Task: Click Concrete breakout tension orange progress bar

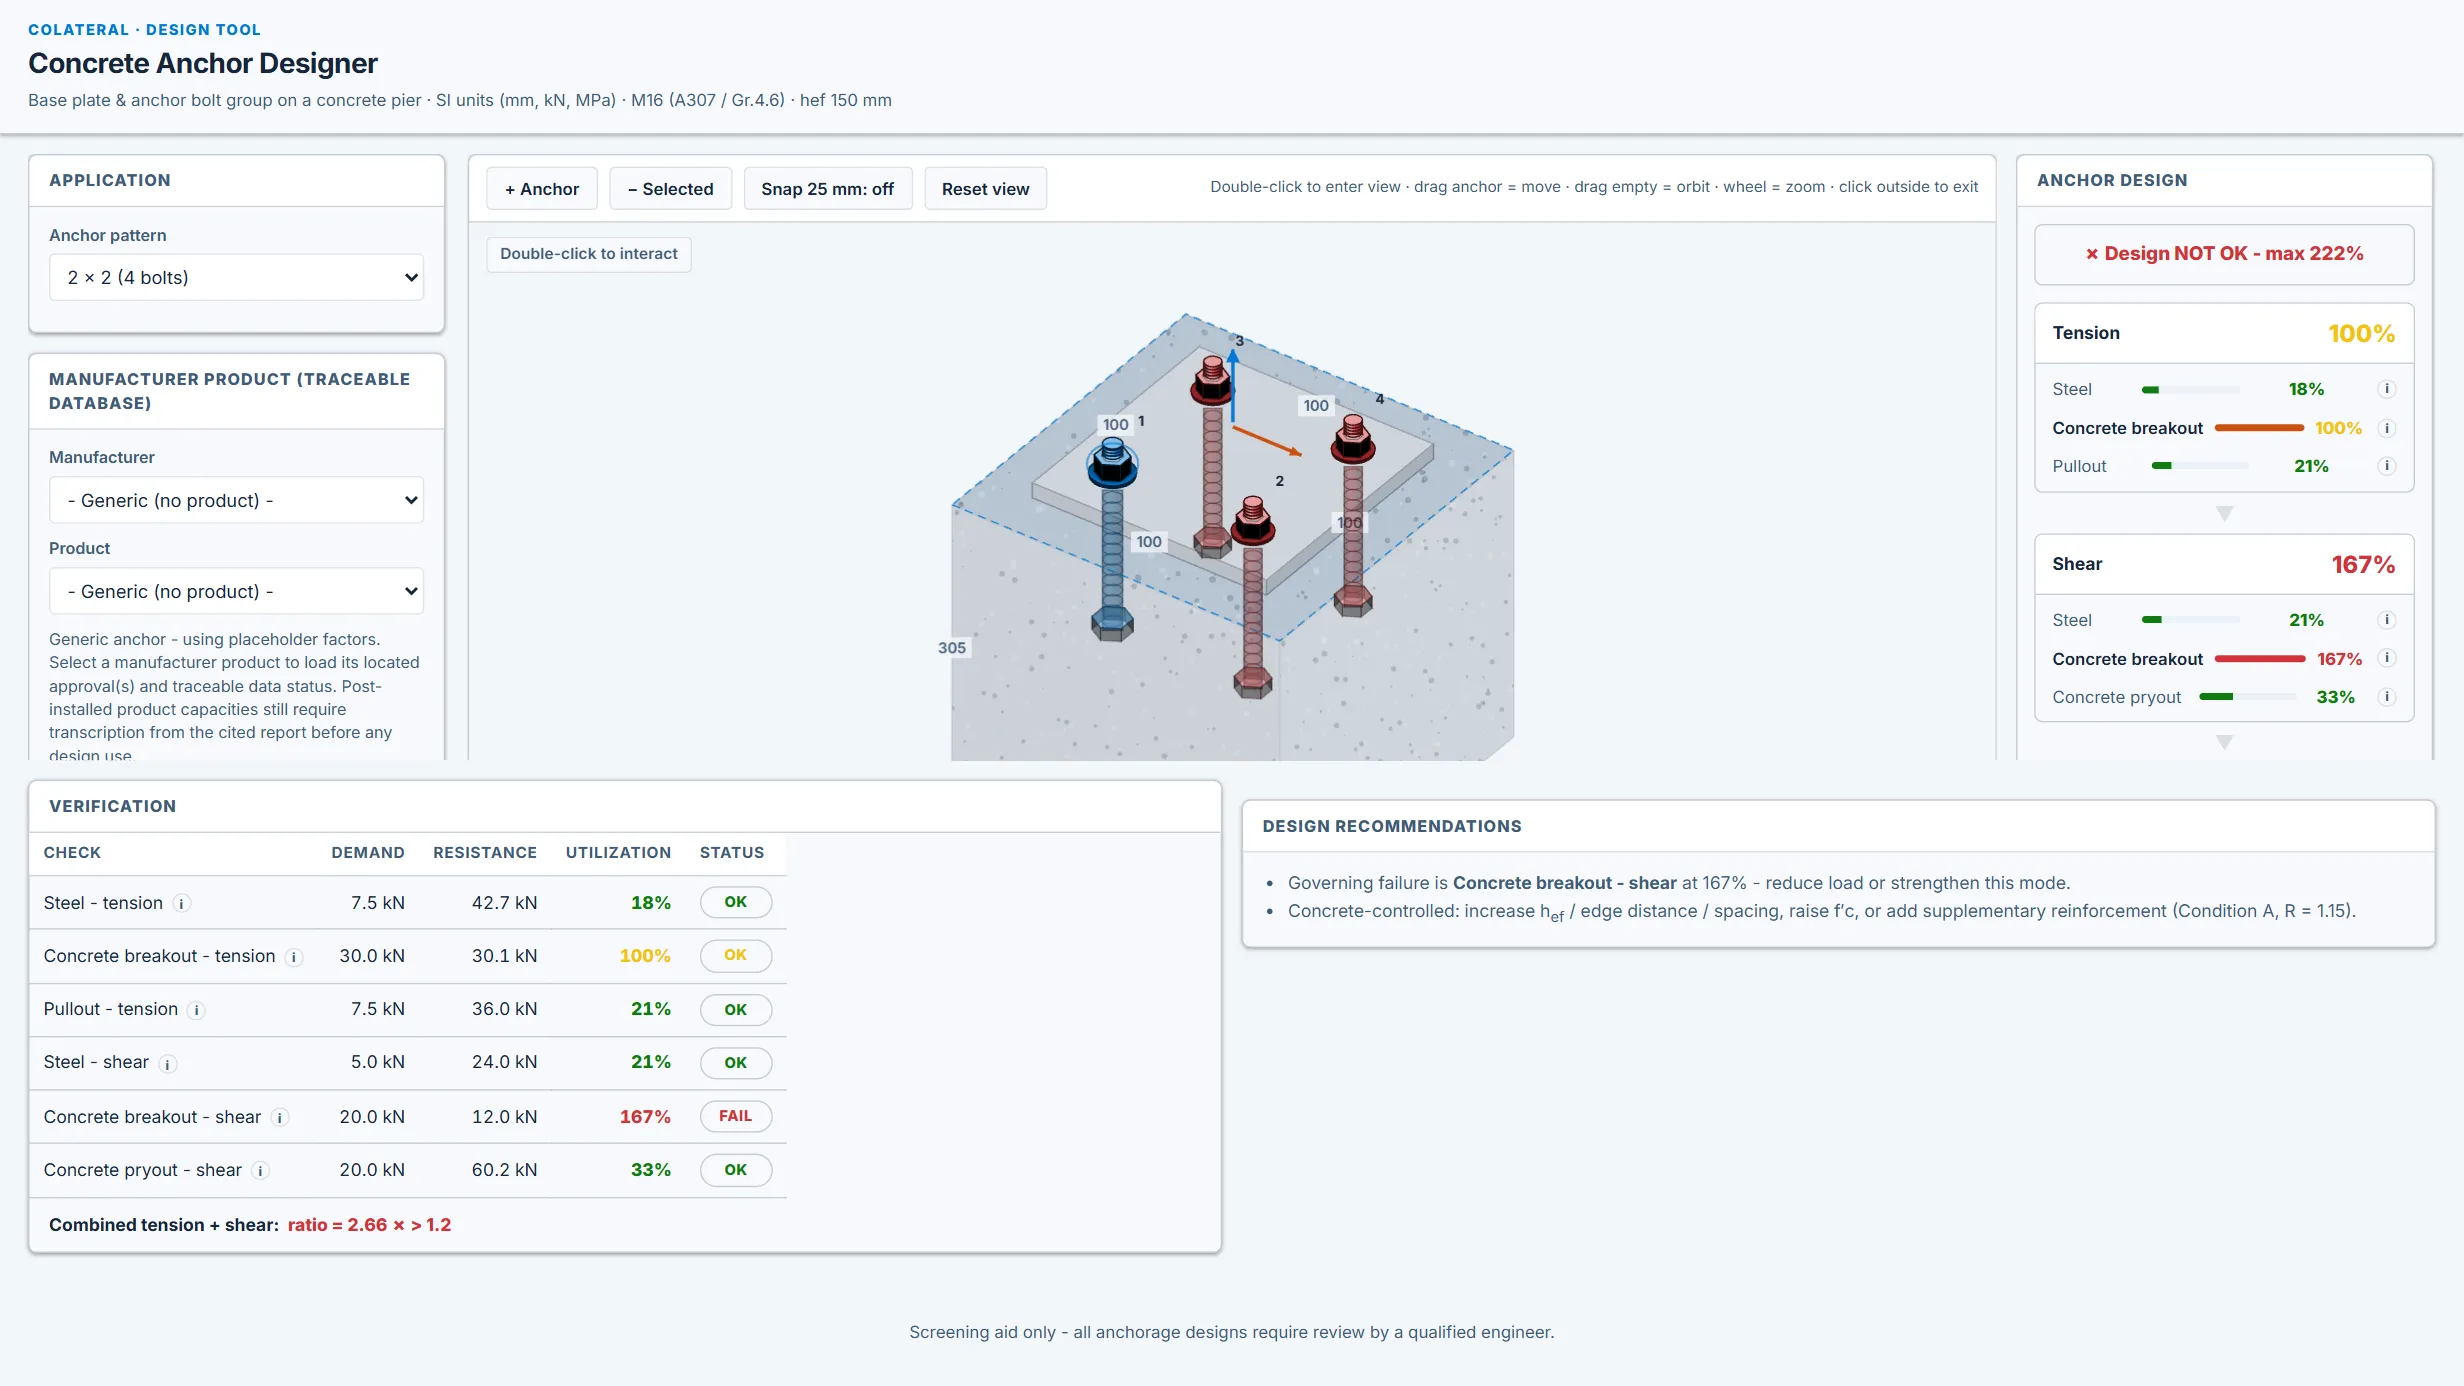Action: pos(2259,428)
